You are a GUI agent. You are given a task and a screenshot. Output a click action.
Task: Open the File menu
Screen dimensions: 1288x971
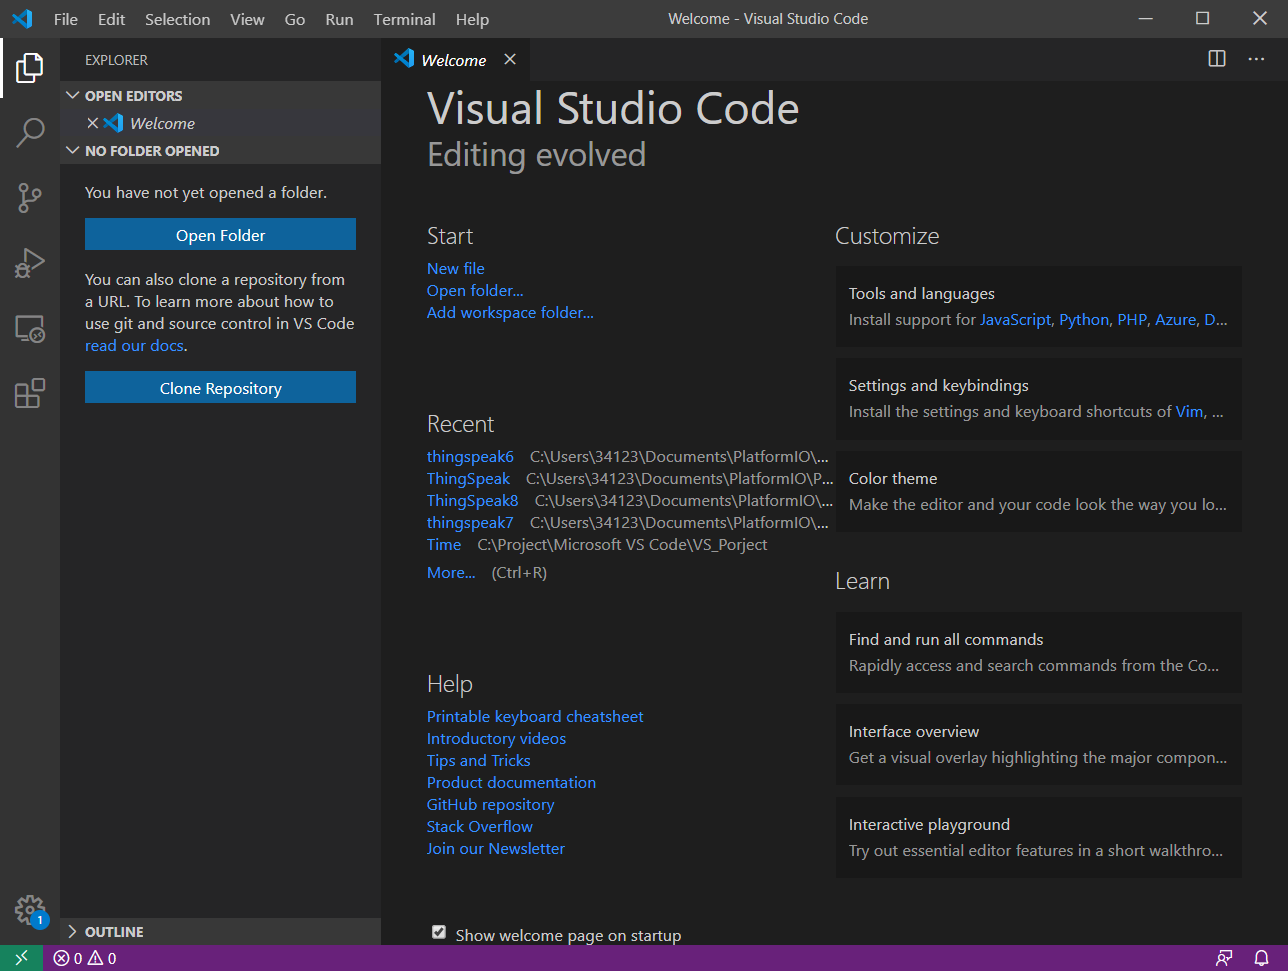click(x=66, y=19)
